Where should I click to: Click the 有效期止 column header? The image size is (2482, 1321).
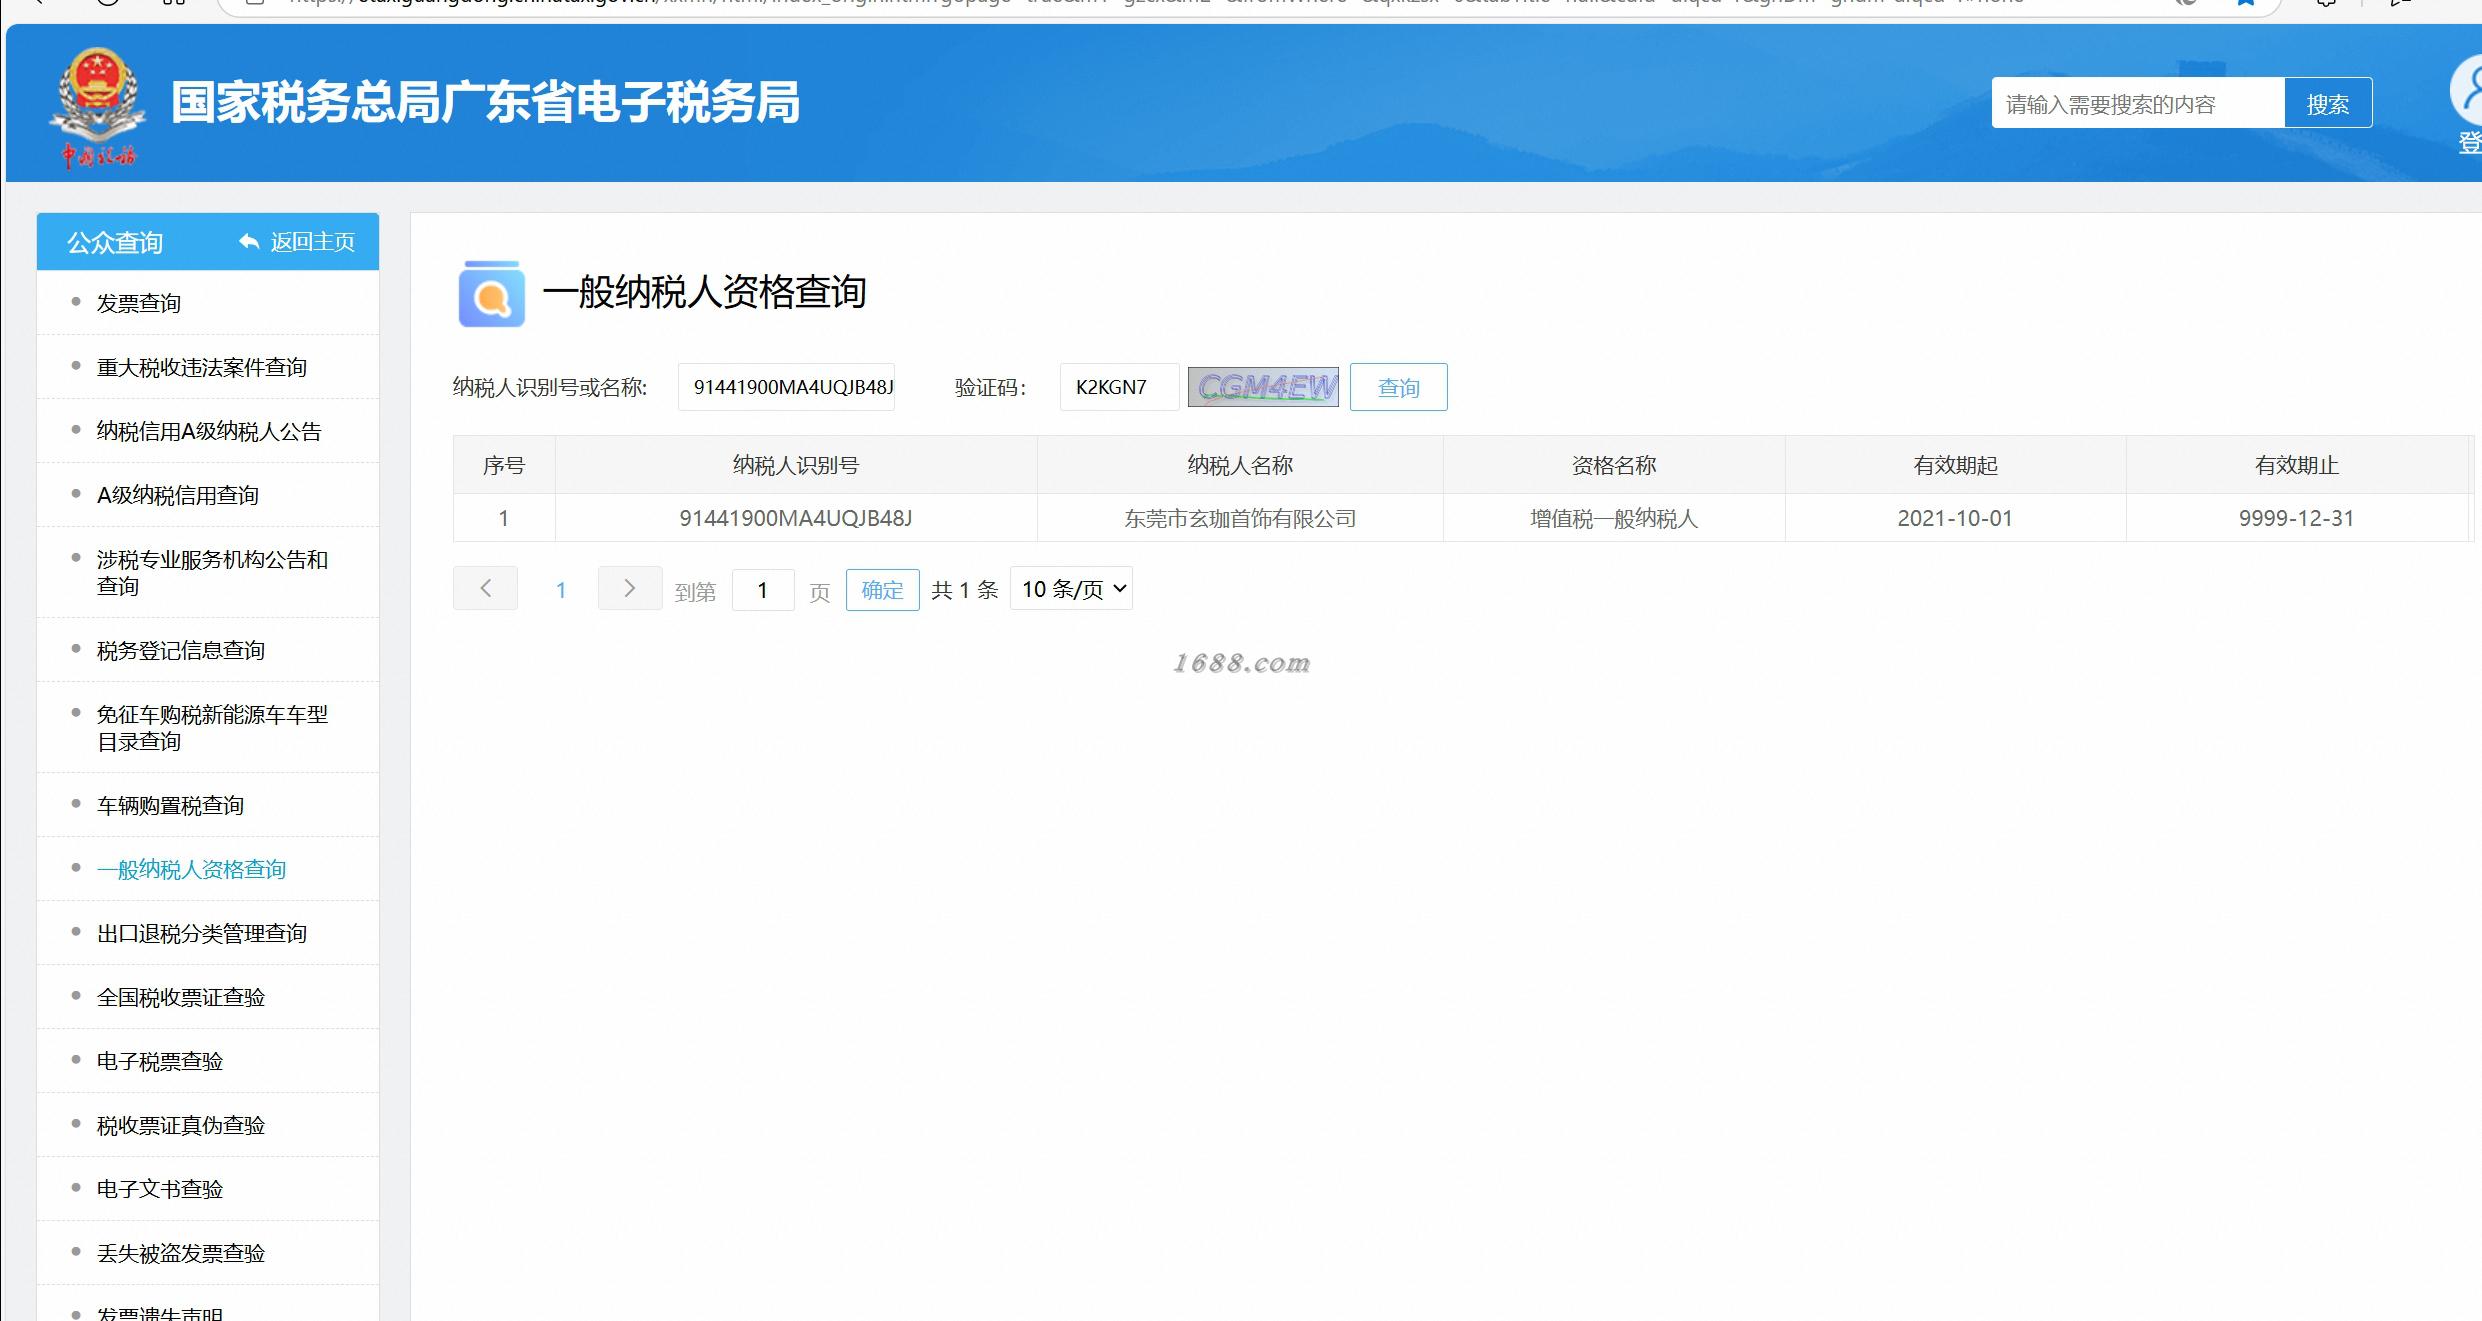[2296, 465]
